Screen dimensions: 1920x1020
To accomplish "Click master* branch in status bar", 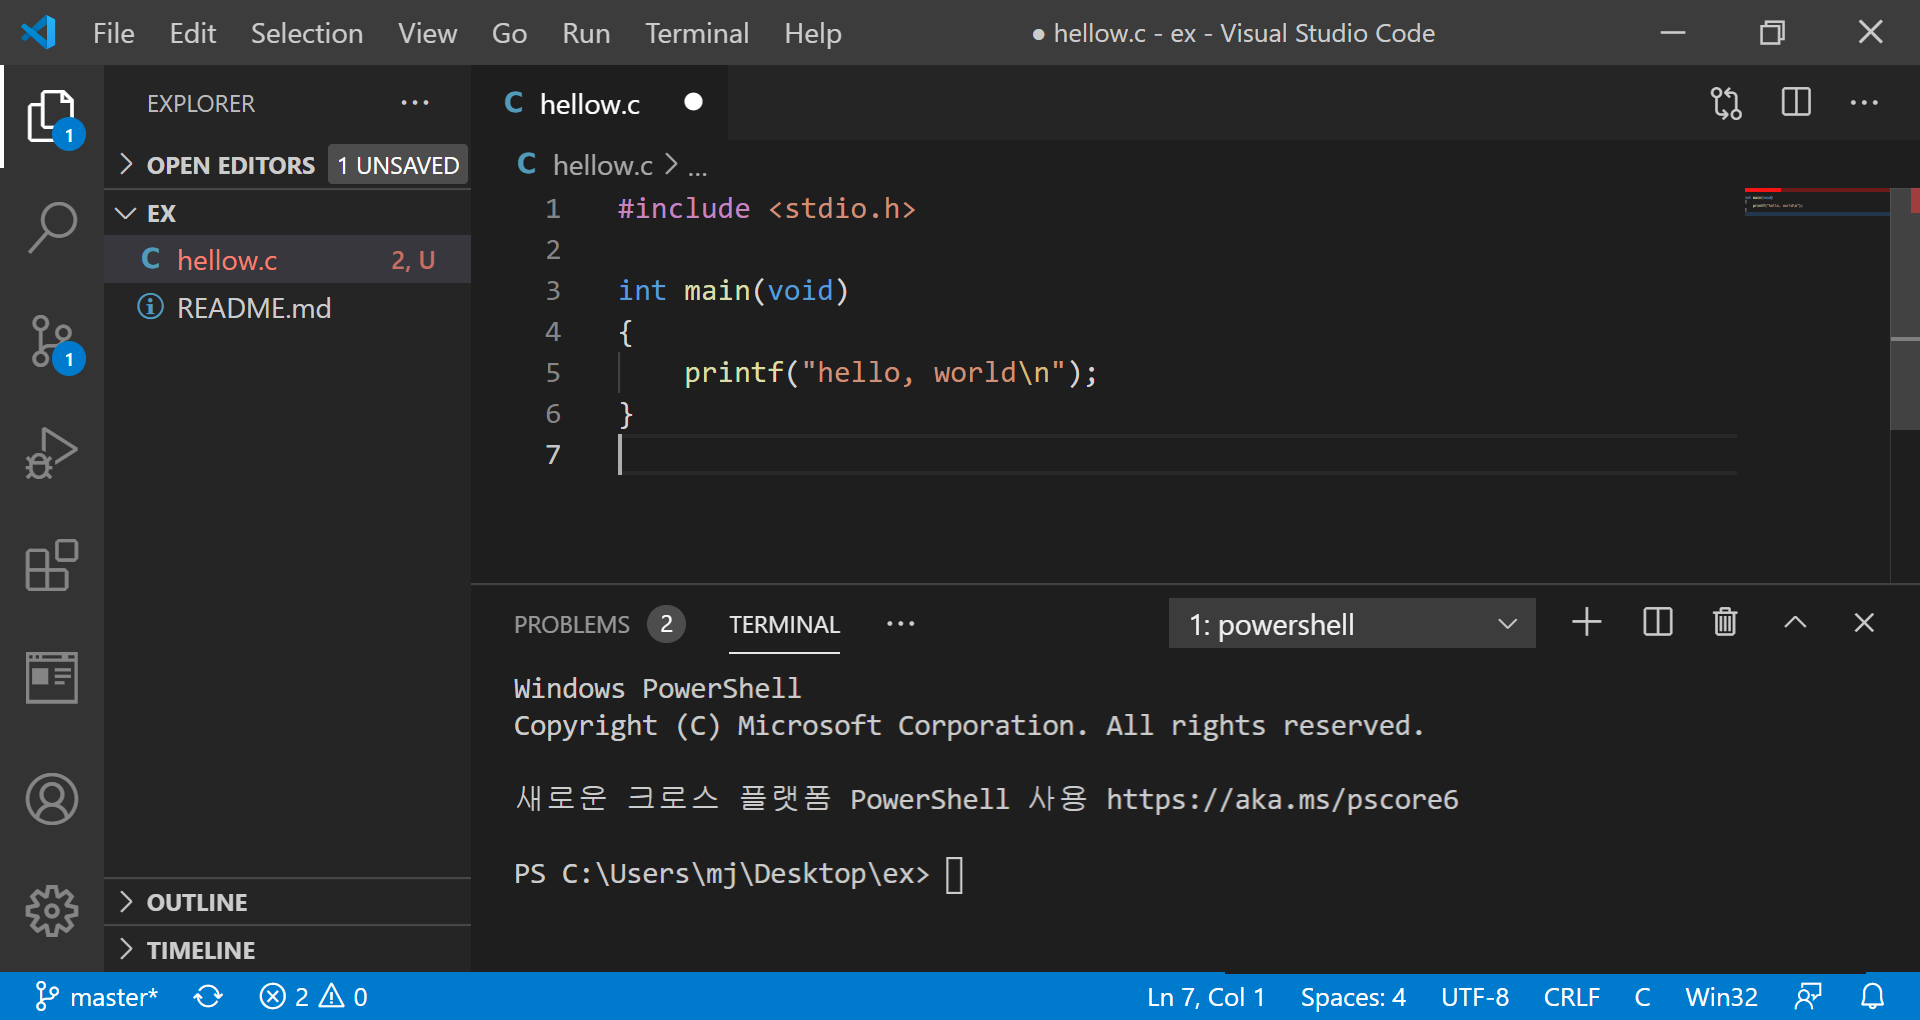I will [x=96, y=997].
